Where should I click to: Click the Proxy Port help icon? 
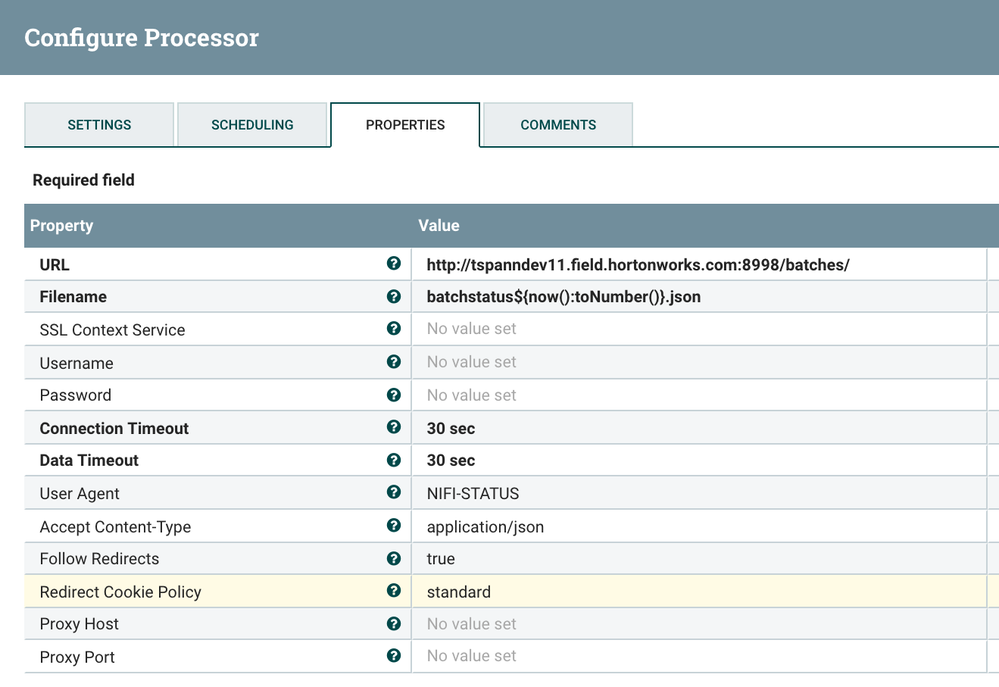pos(394,656)
